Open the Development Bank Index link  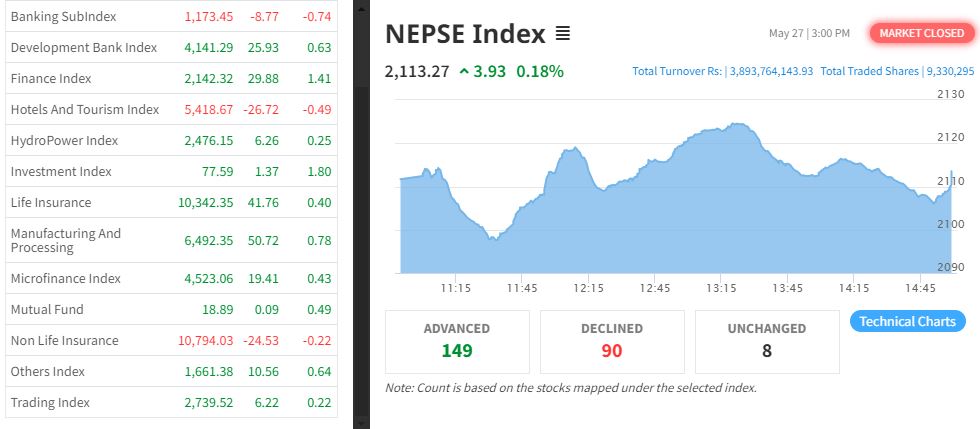(83, 47)
